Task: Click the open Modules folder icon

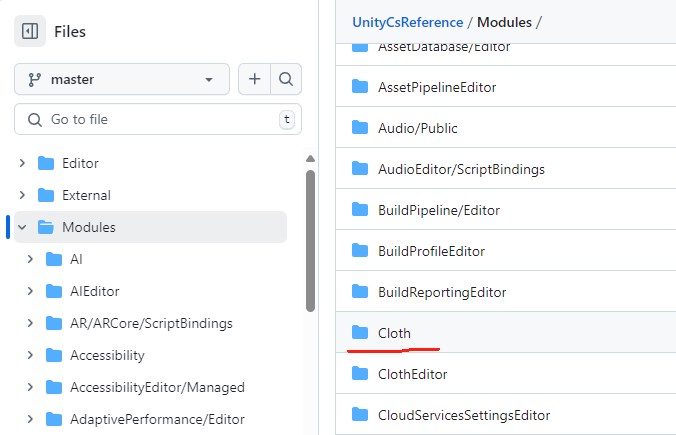Action: [46, 227]
